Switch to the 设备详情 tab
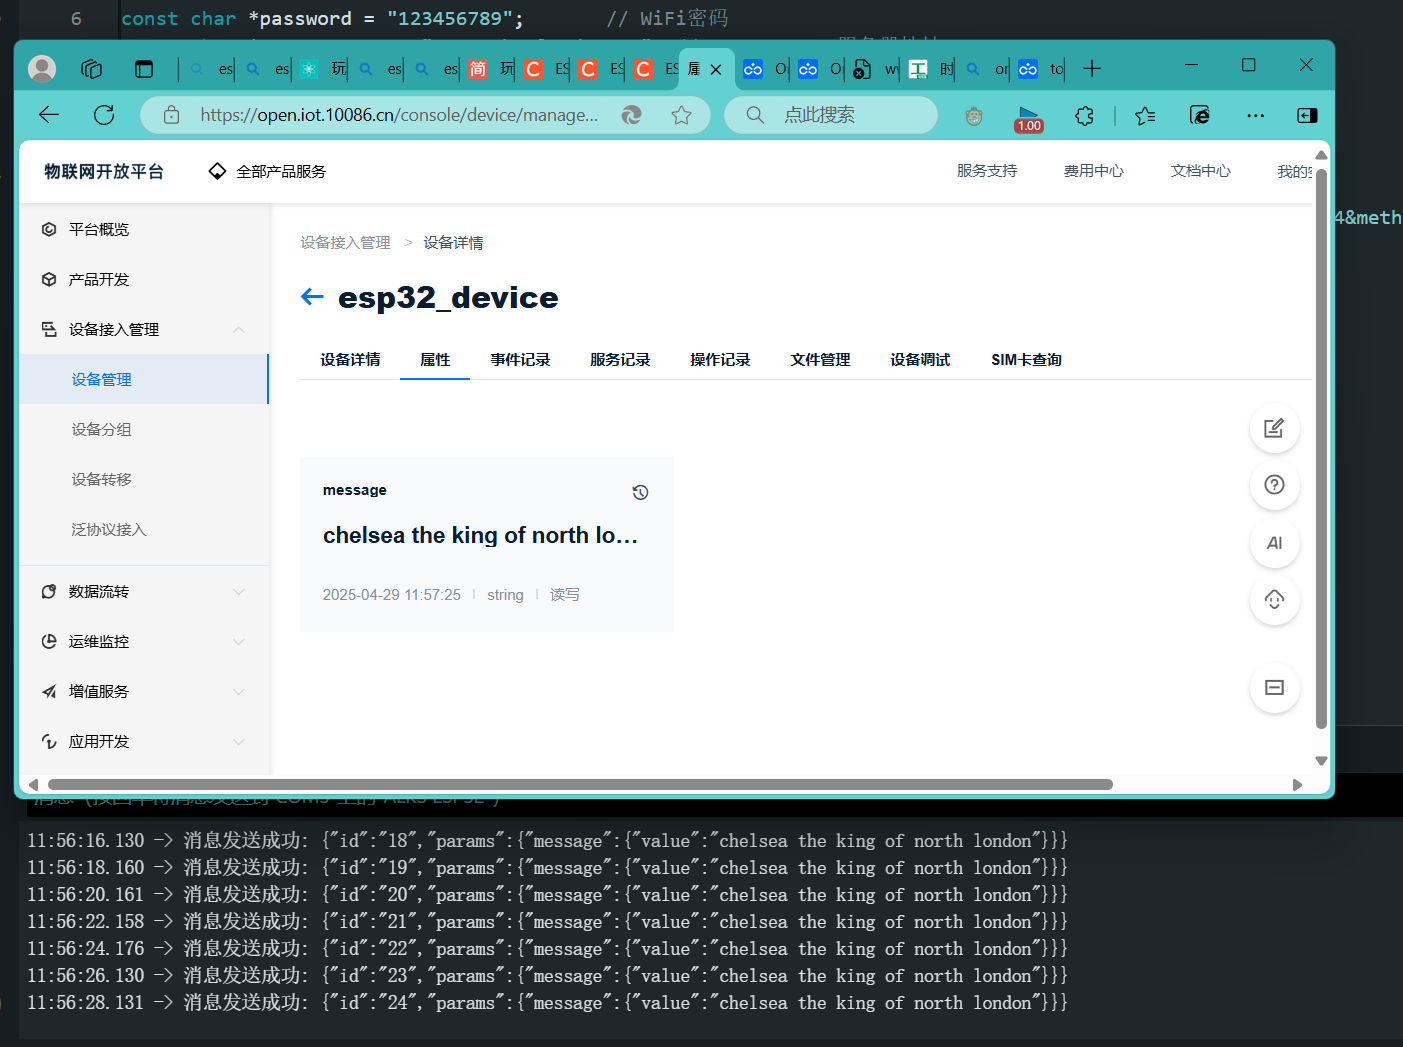Screen dimensions: 1403x1047 tap(350, 359)
